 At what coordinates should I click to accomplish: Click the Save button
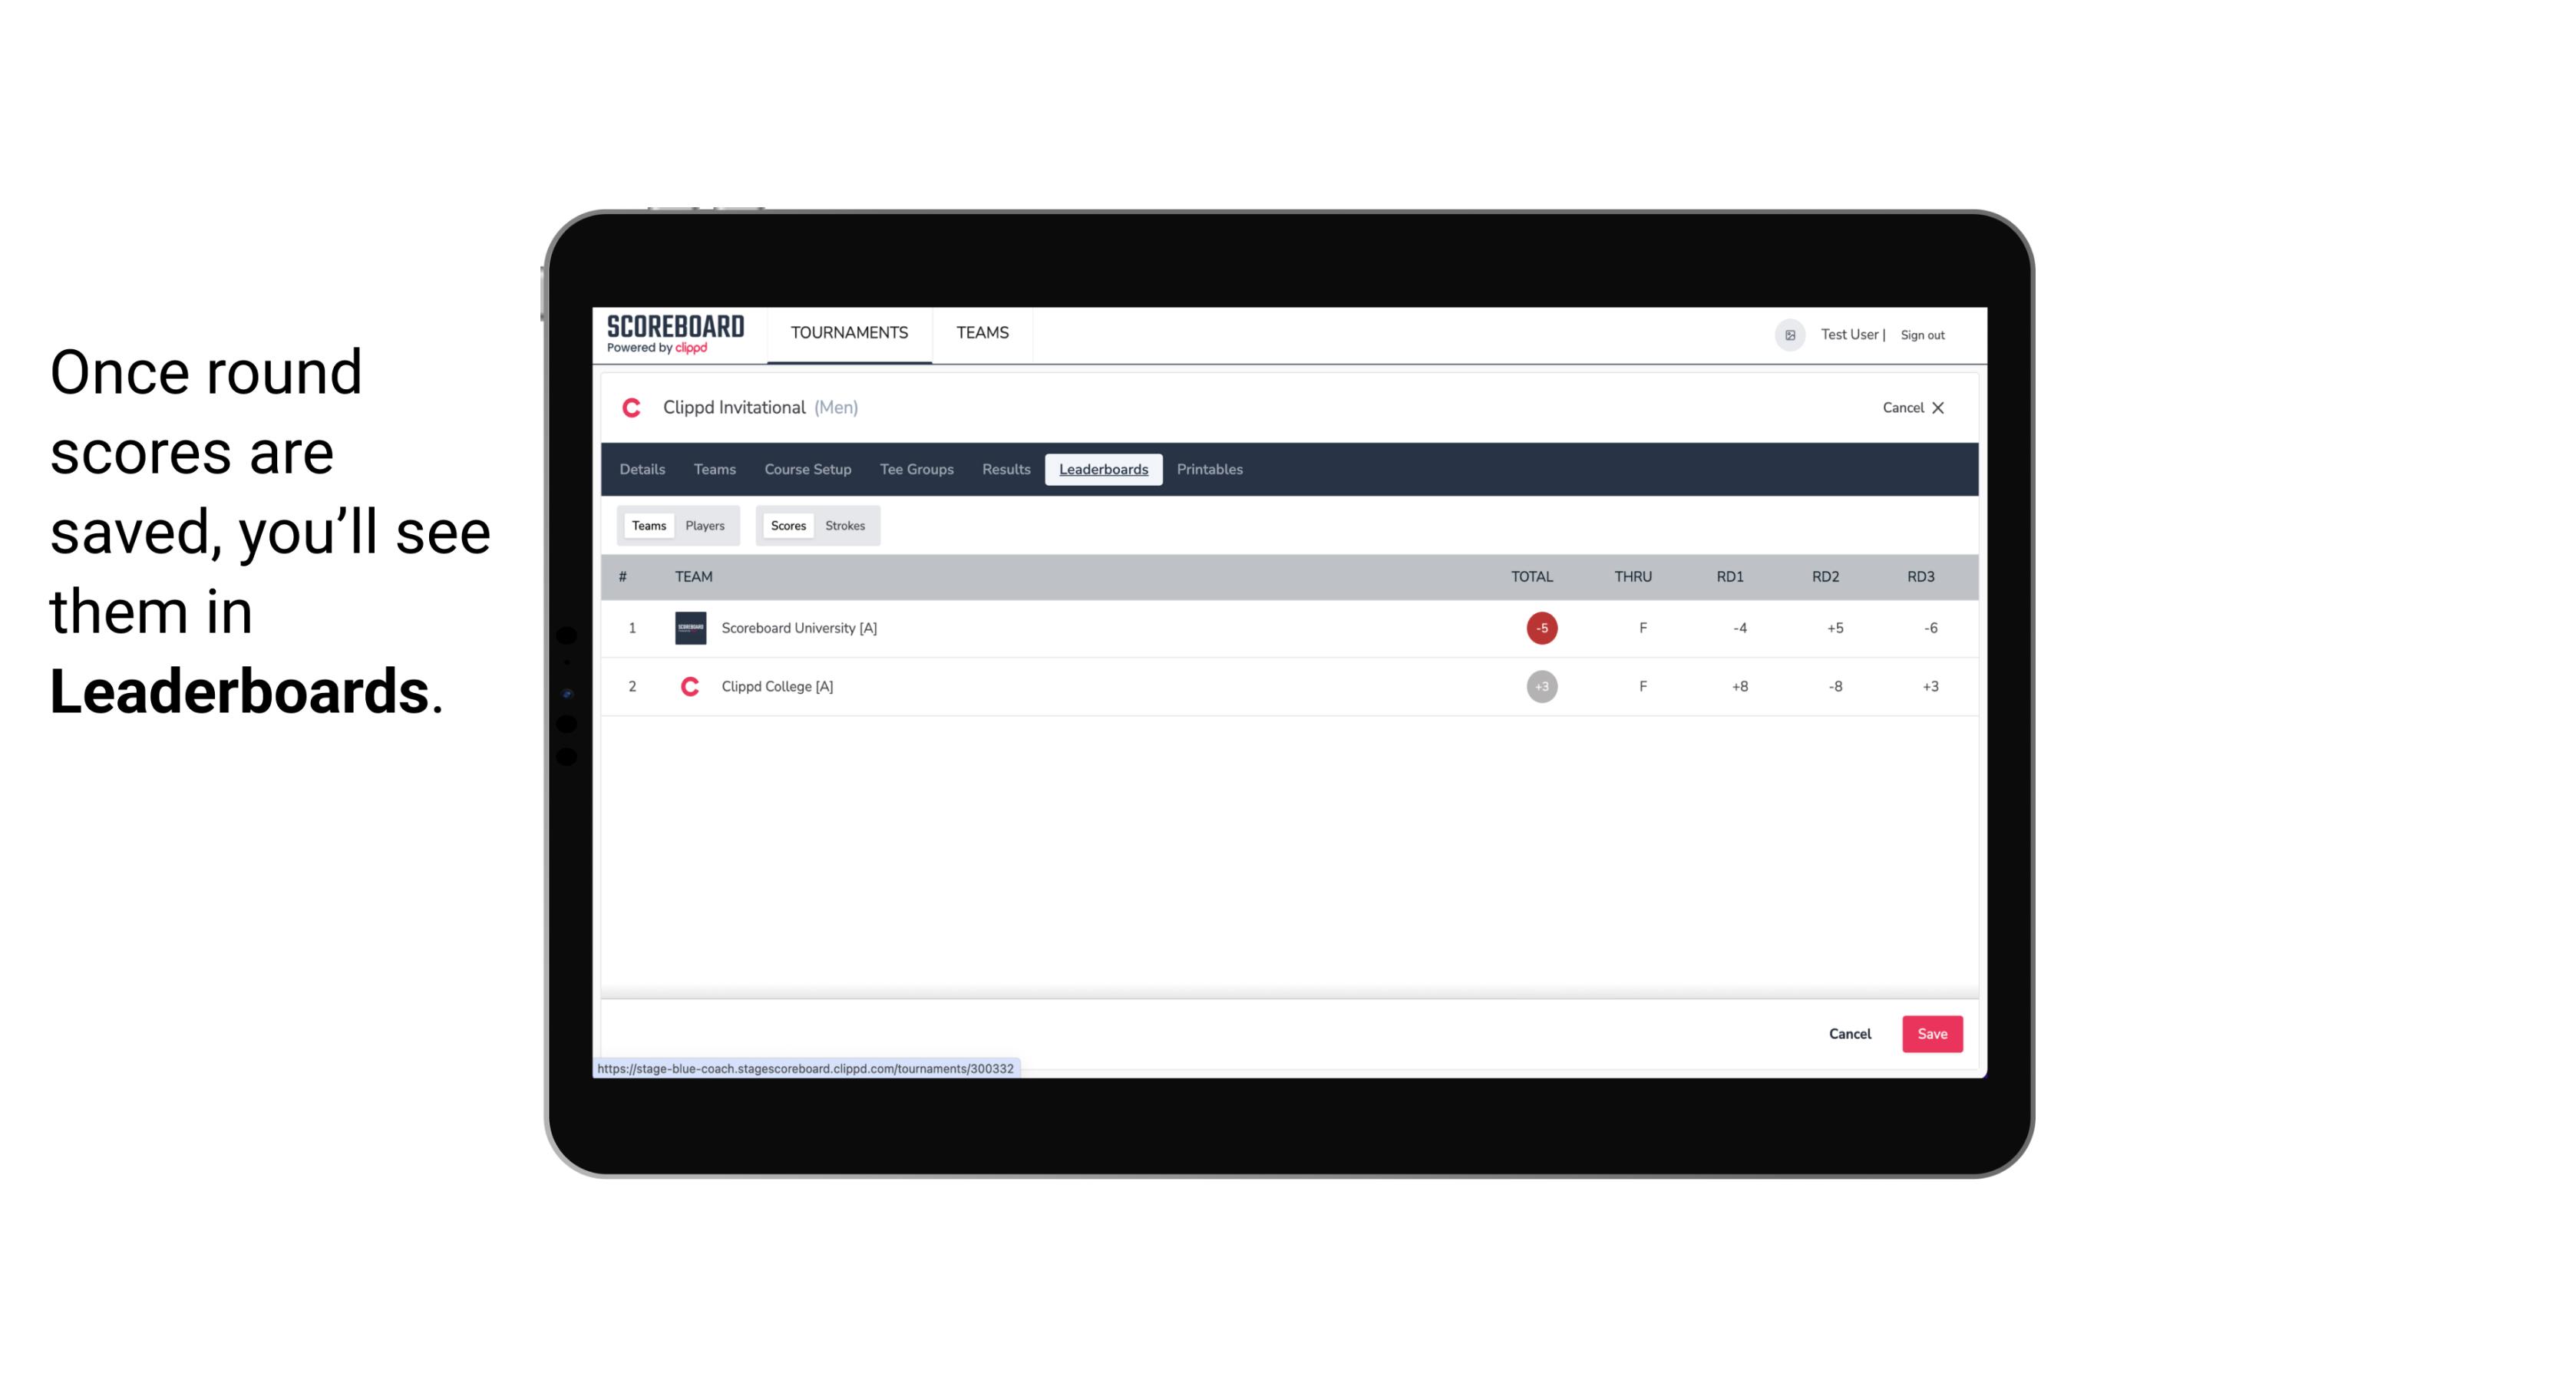tap(1930, 1033)
